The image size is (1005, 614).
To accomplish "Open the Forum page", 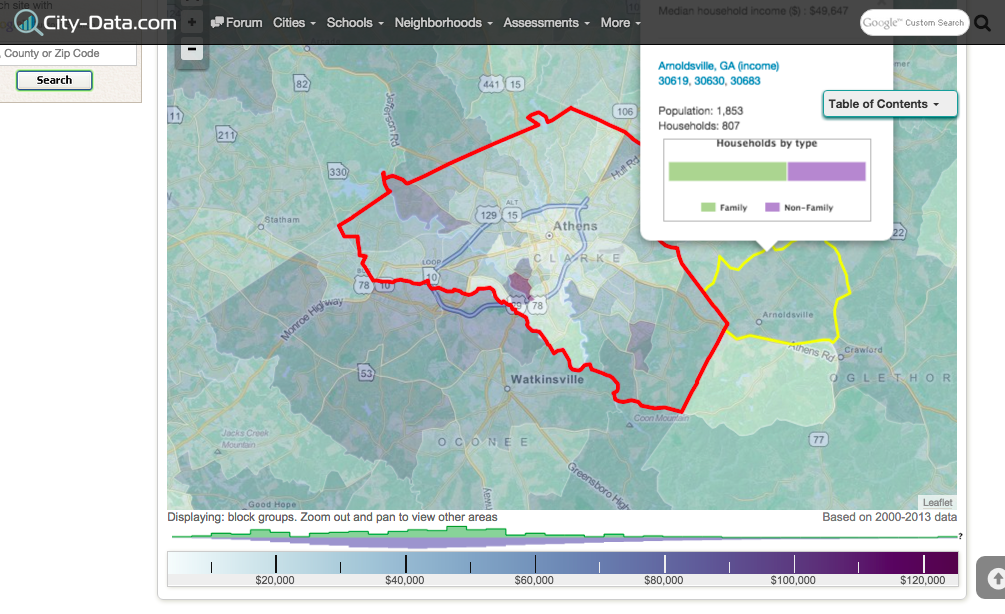I will tap(237, 22).
